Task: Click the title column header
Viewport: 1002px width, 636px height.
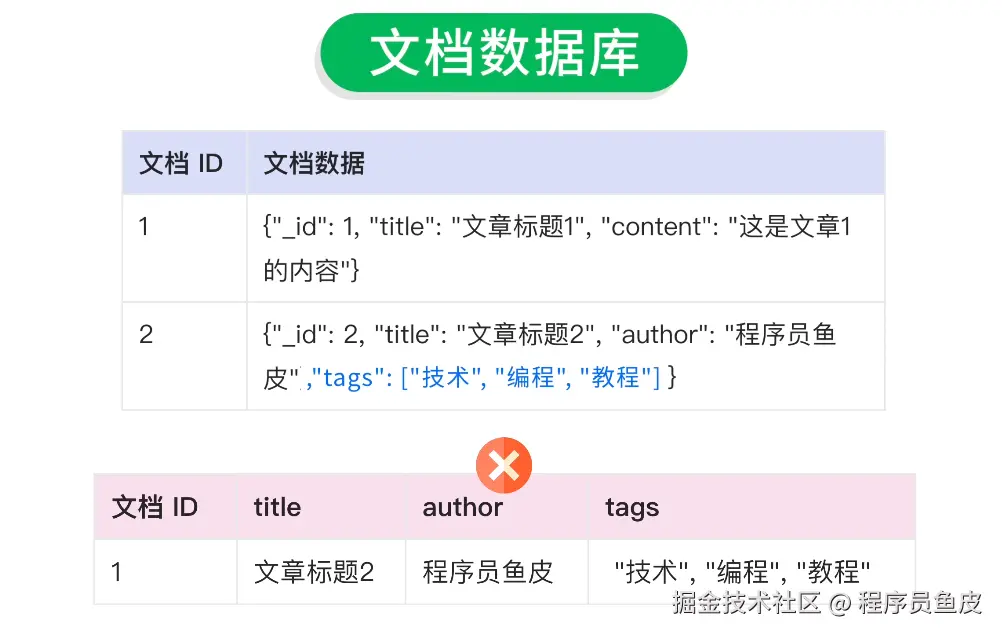Action: point(277,507)
